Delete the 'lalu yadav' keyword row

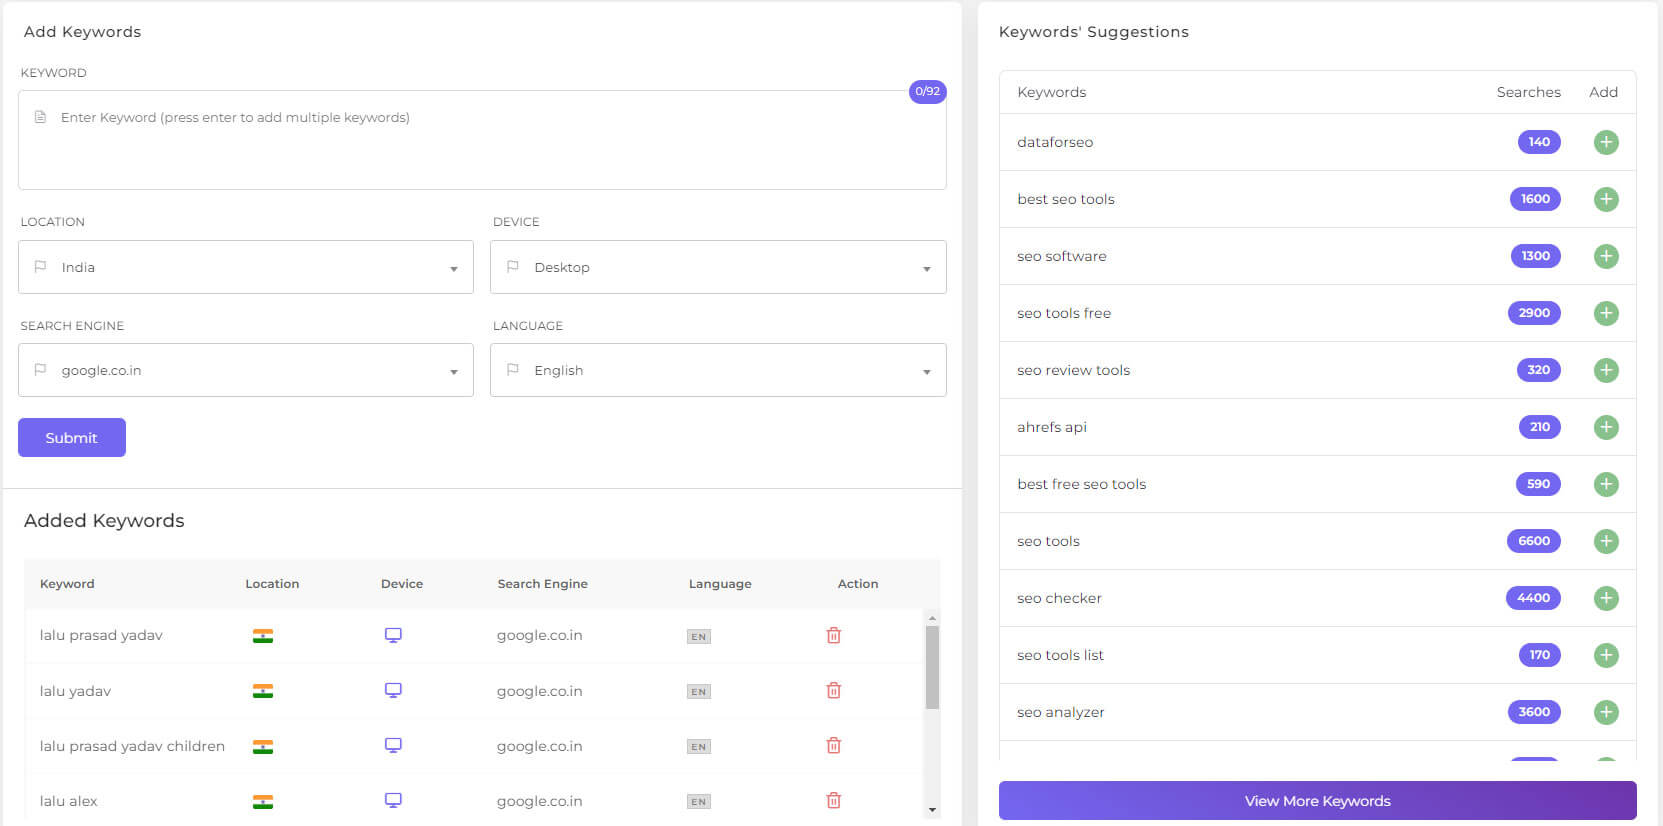[x=833, y=691]
